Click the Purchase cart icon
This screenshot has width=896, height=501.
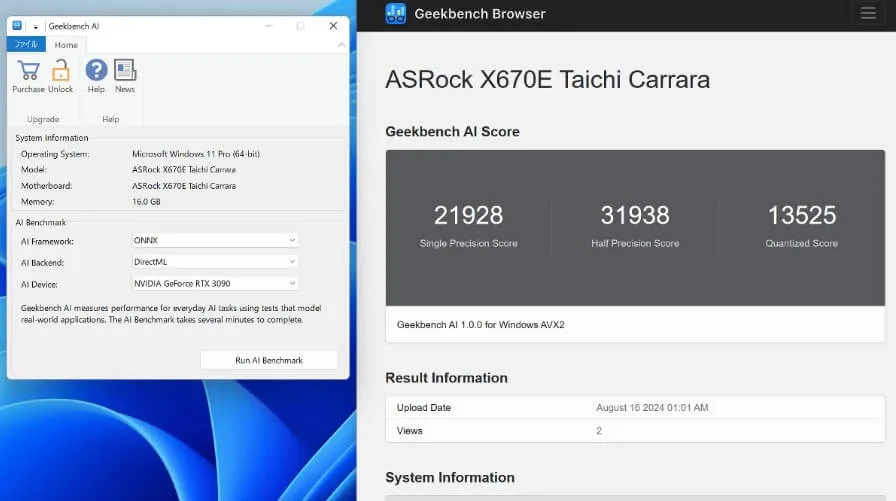(x=28, y=71)
